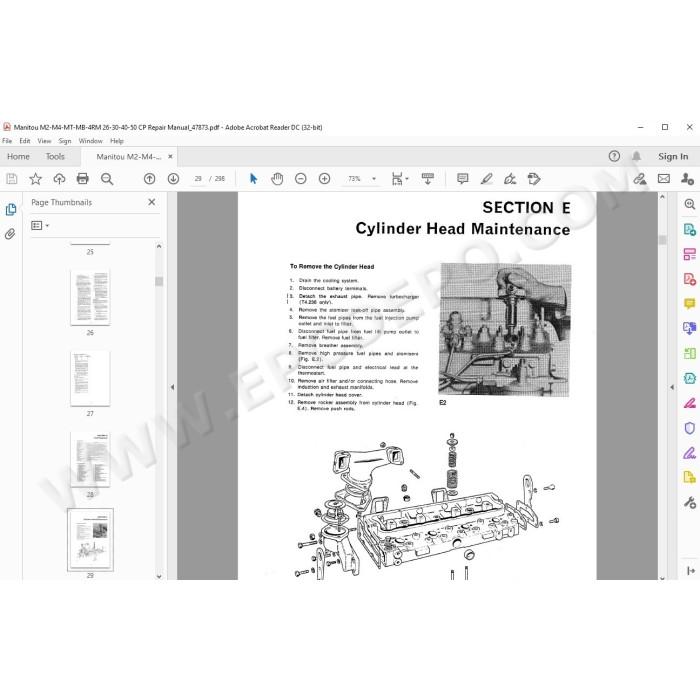Print the document using the printer icon
The width and height of the screenshot is (700, 700).
click(83, 179)
